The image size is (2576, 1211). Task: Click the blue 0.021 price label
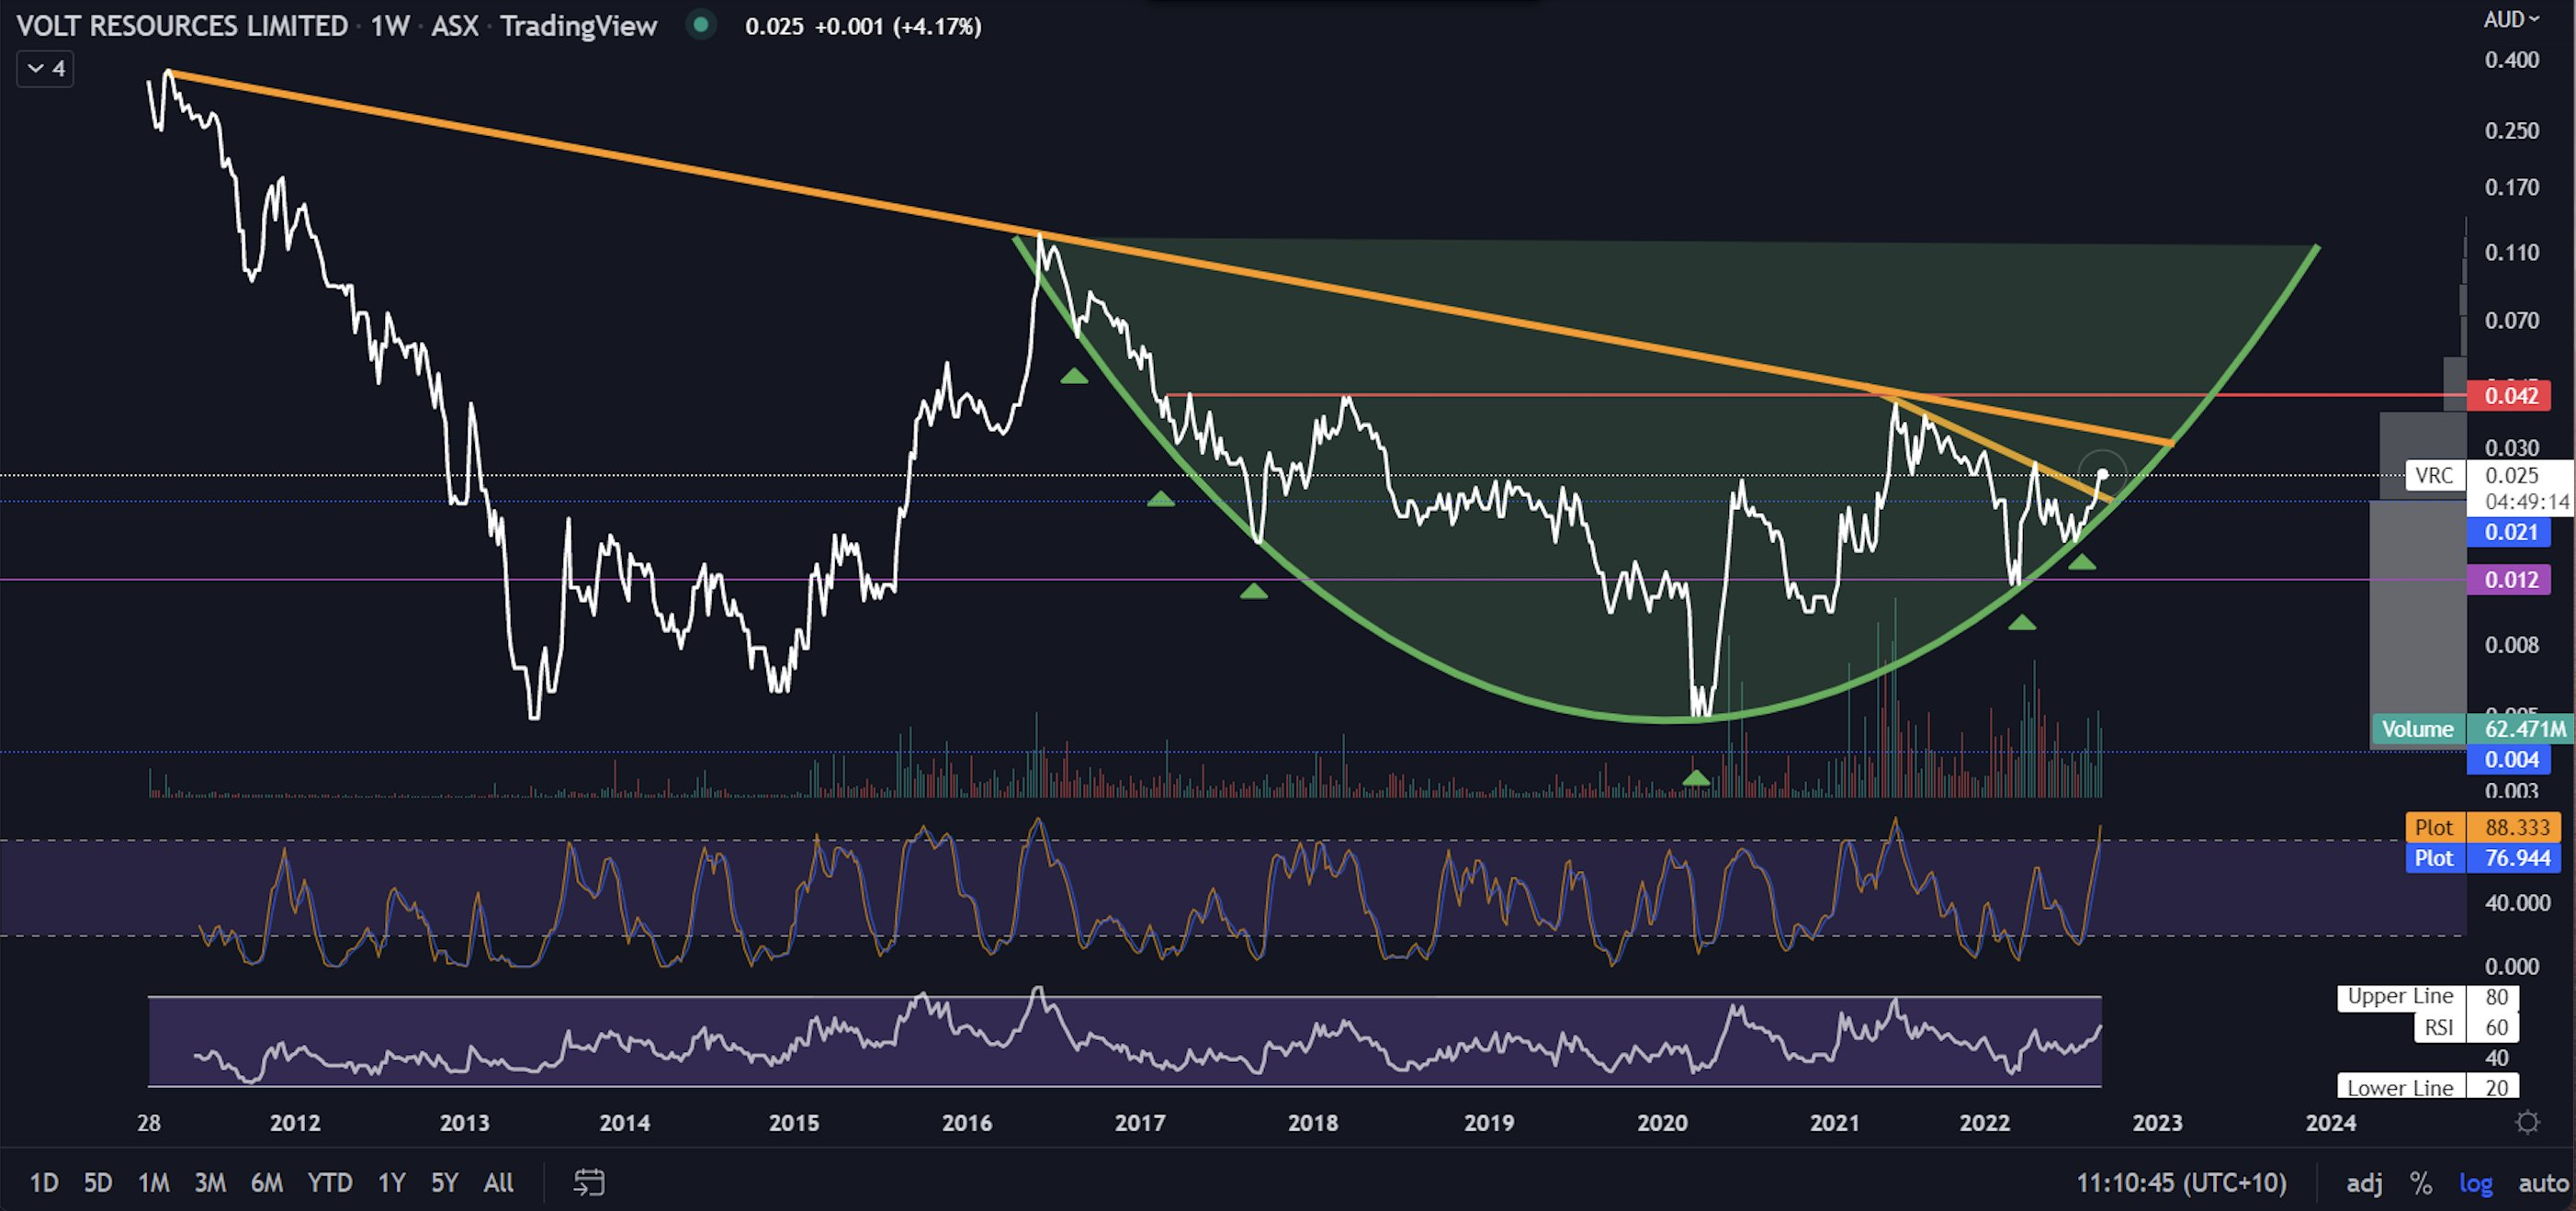click(x=2510, y=532)
